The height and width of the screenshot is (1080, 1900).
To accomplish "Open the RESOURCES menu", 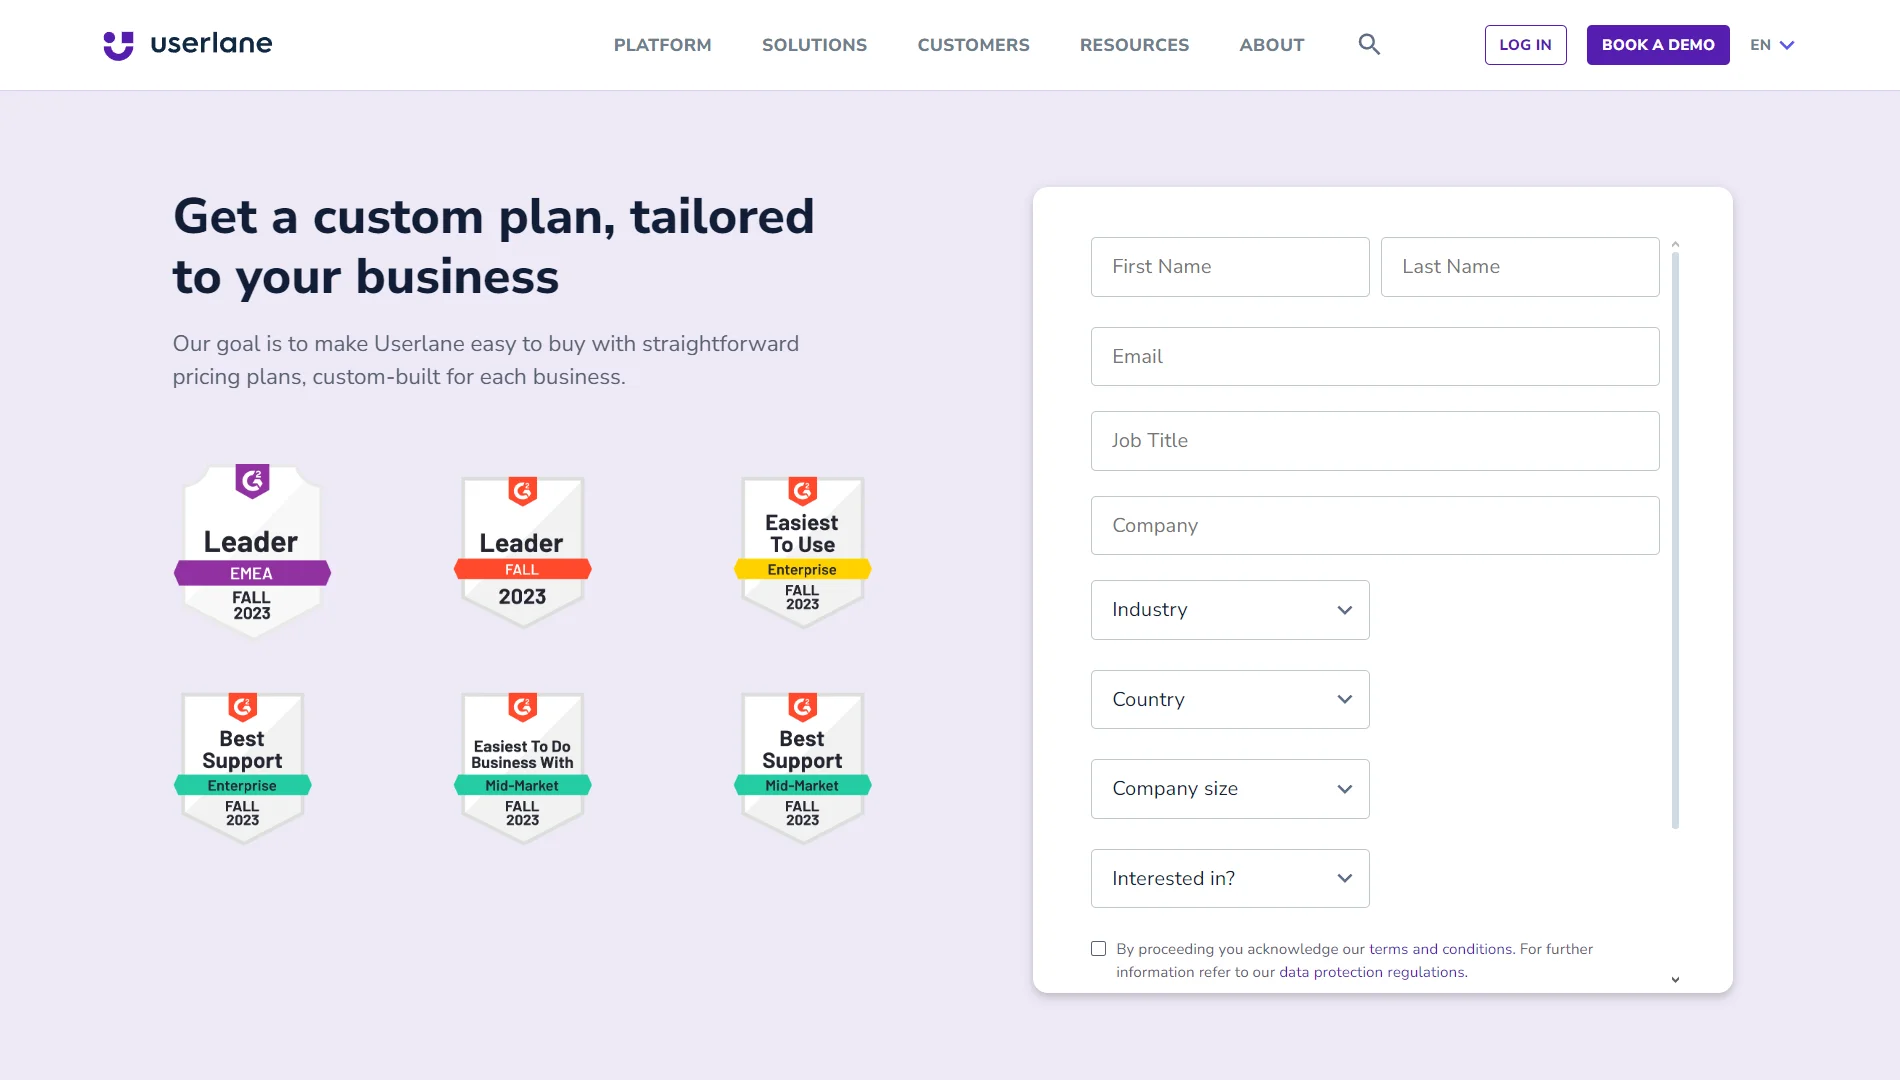I will tap(1133, 45).
